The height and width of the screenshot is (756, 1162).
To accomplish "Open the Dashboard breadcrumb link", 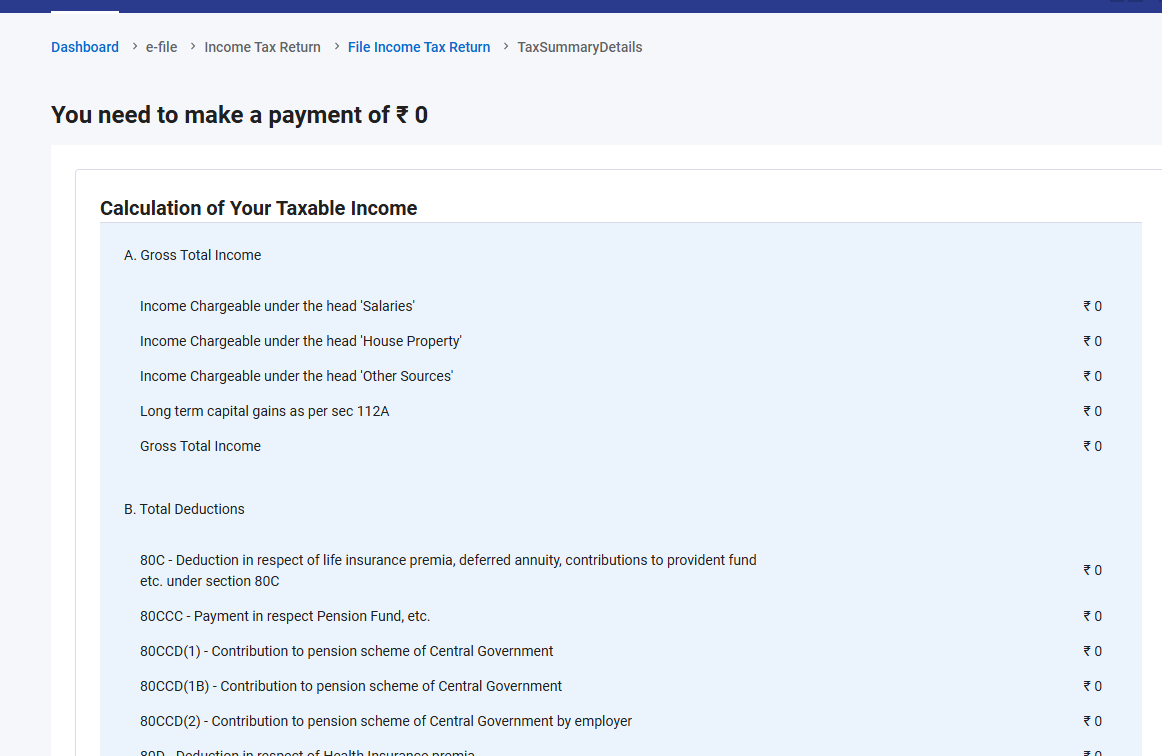I will (85, 47).
